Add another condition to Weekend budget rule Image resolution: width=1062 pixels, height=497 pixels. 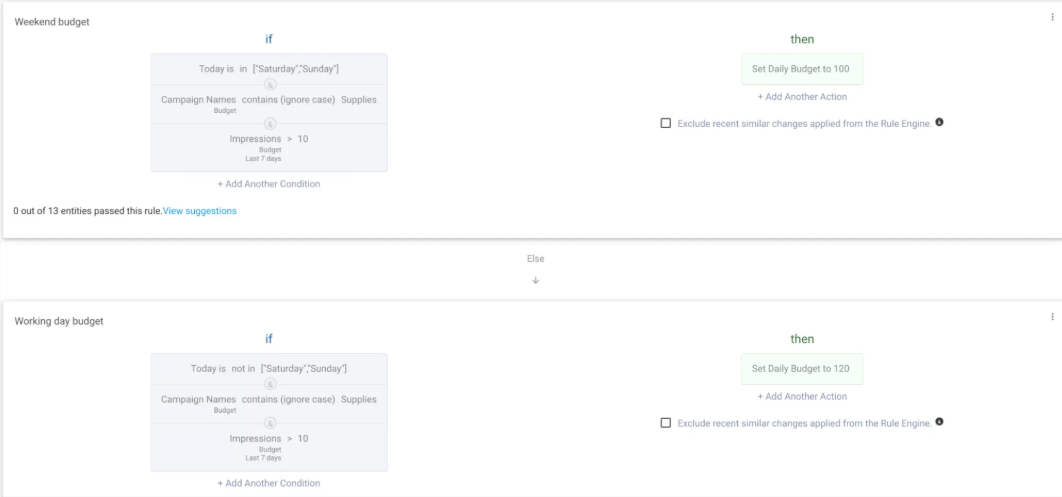pos(269,184)
